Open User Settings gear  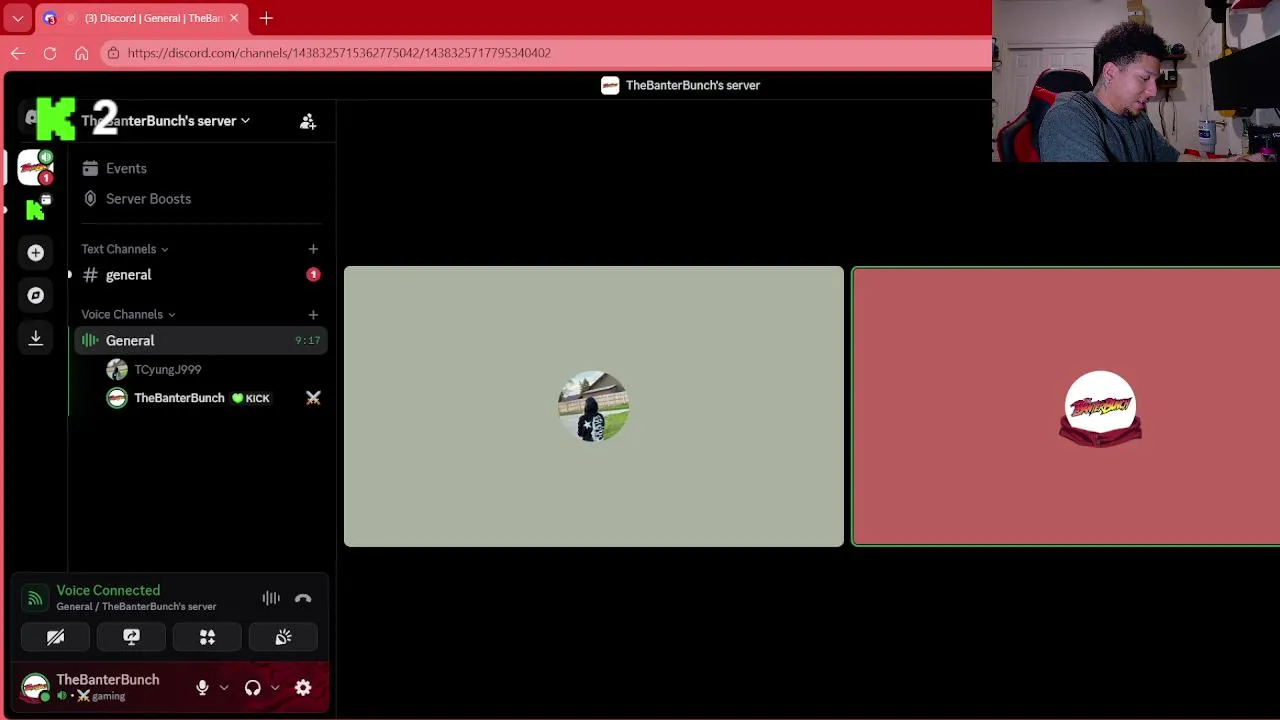[x=303, y=688]
